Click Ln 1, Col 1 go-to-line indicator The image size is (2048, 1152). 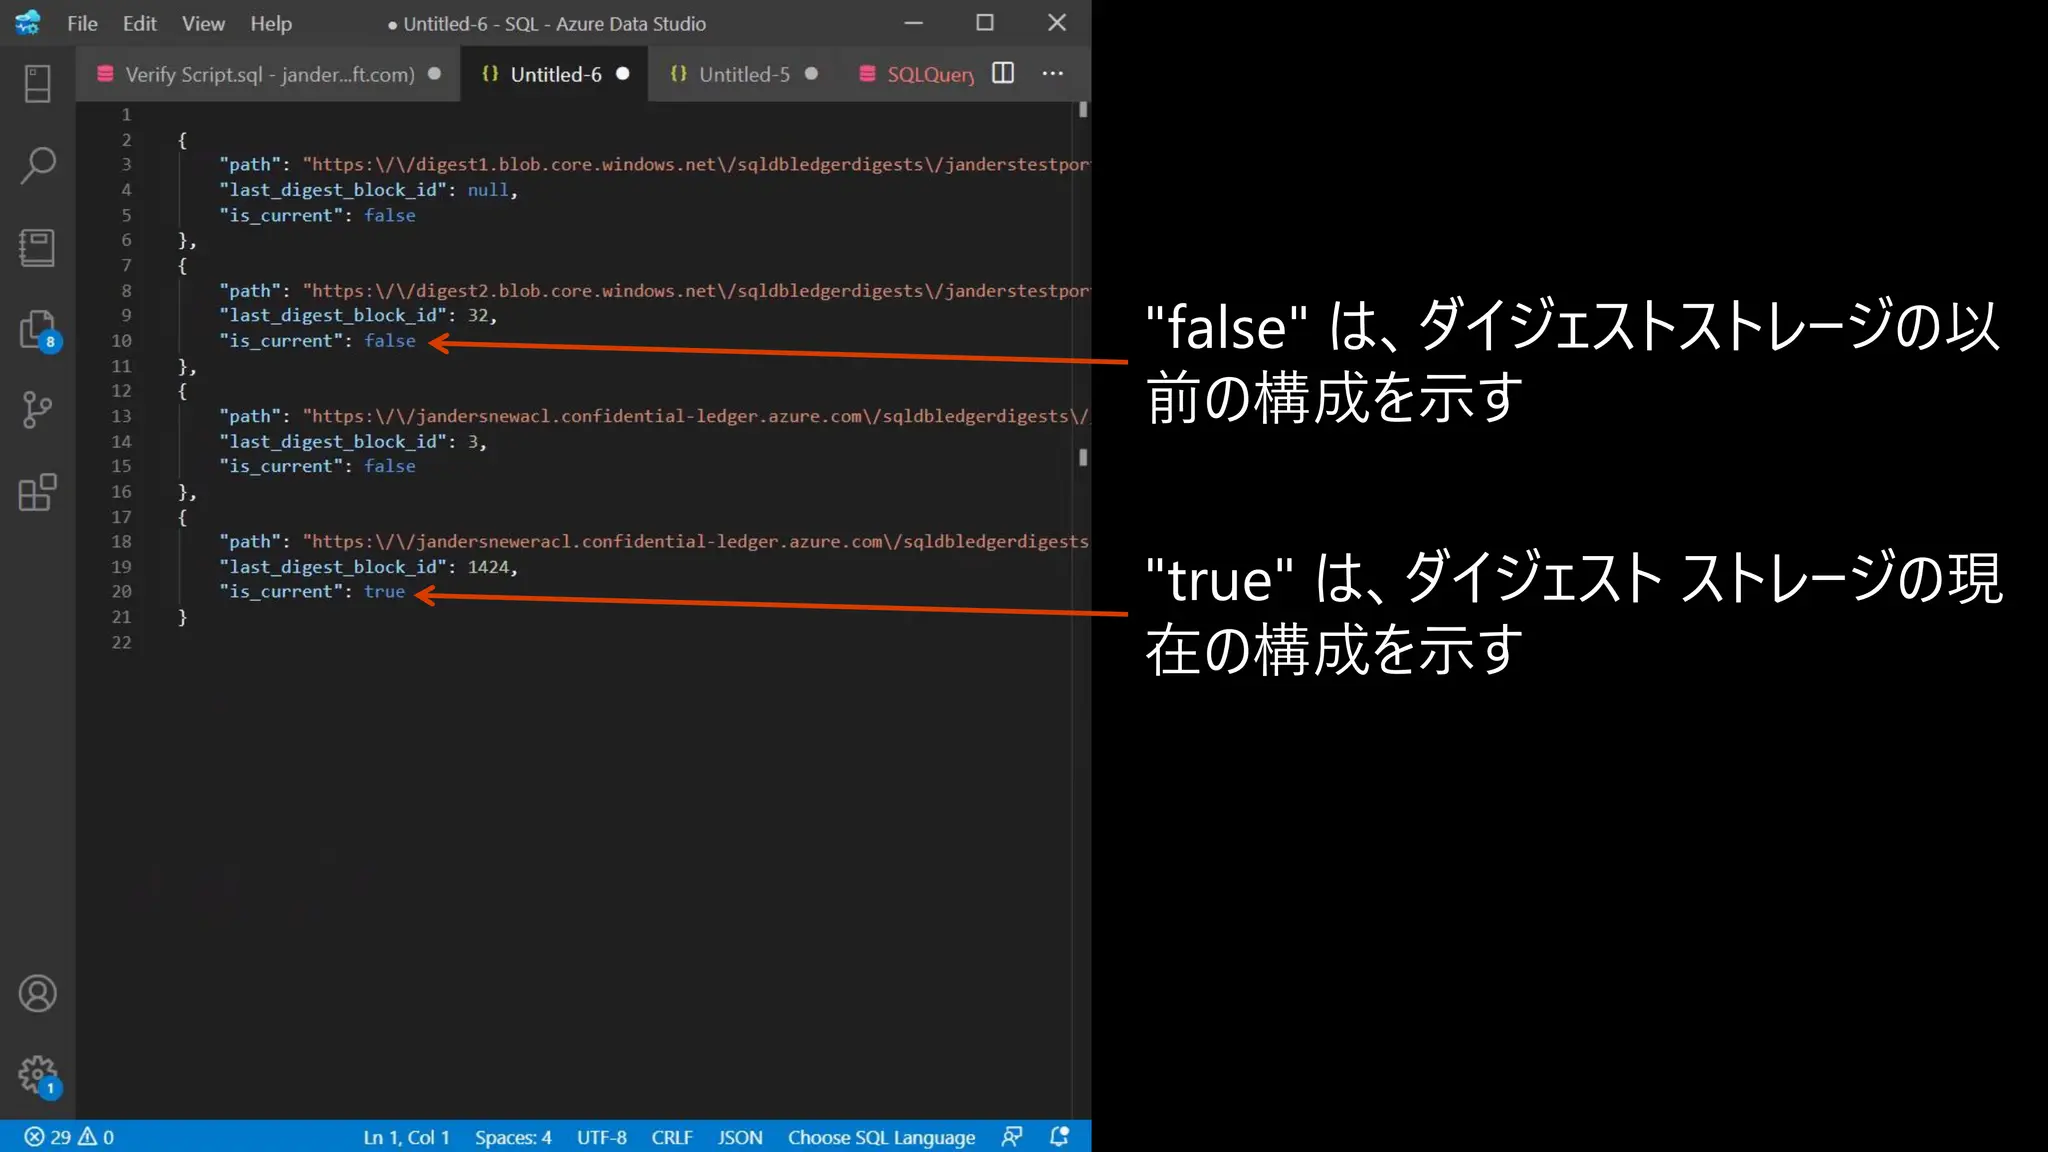click(x=406, y=1137)
